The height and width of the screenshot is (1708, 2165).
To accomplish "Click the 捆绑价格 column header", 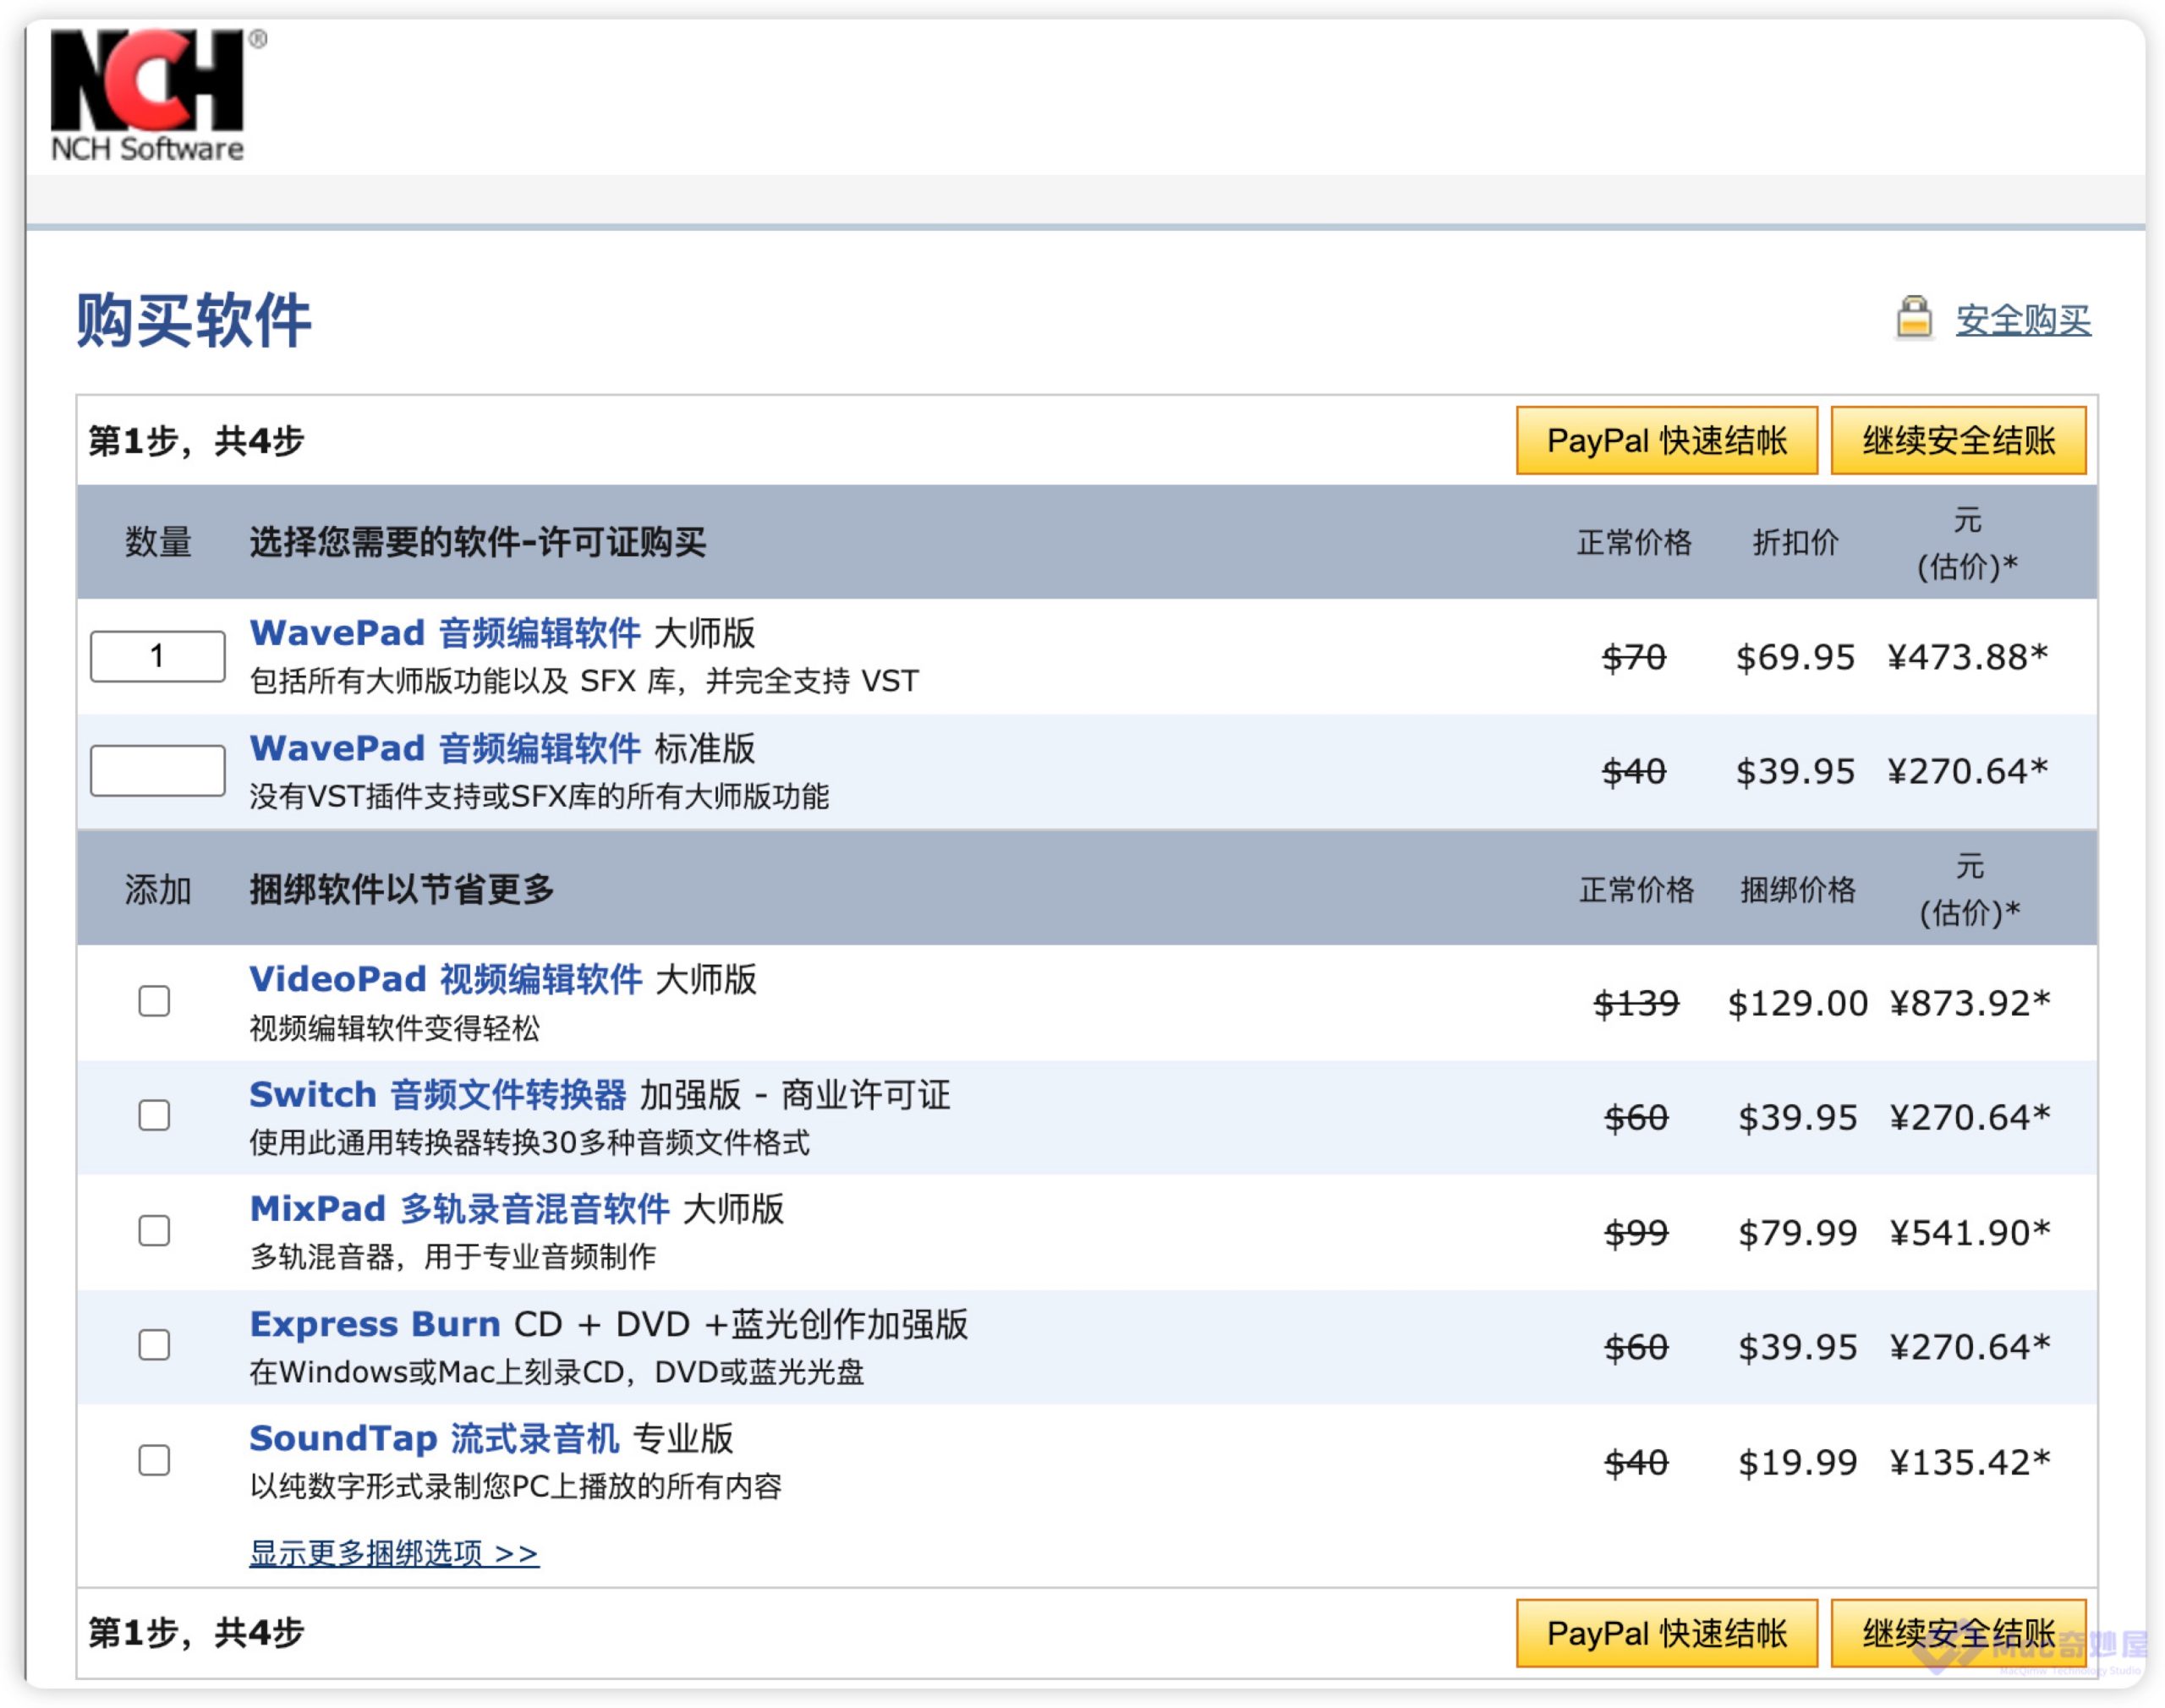I will coord(1797,889).
